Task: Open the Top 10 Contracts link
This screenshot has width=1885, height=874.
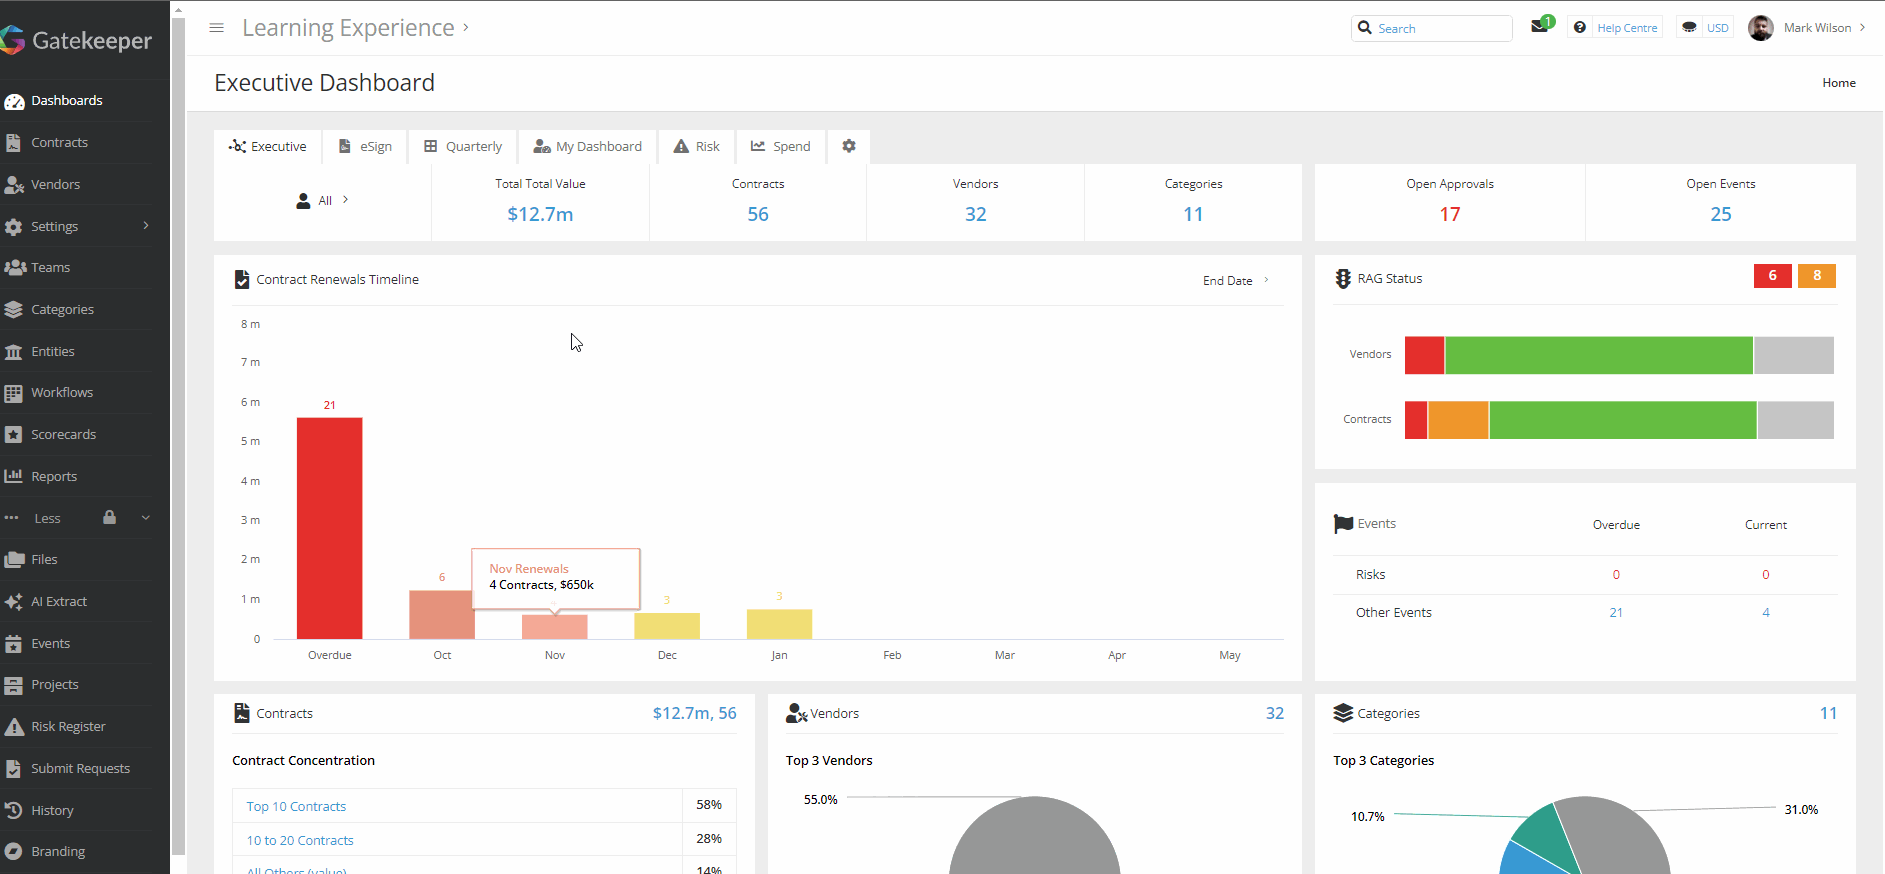Action: pyautogui.click(x=296, y=807)
